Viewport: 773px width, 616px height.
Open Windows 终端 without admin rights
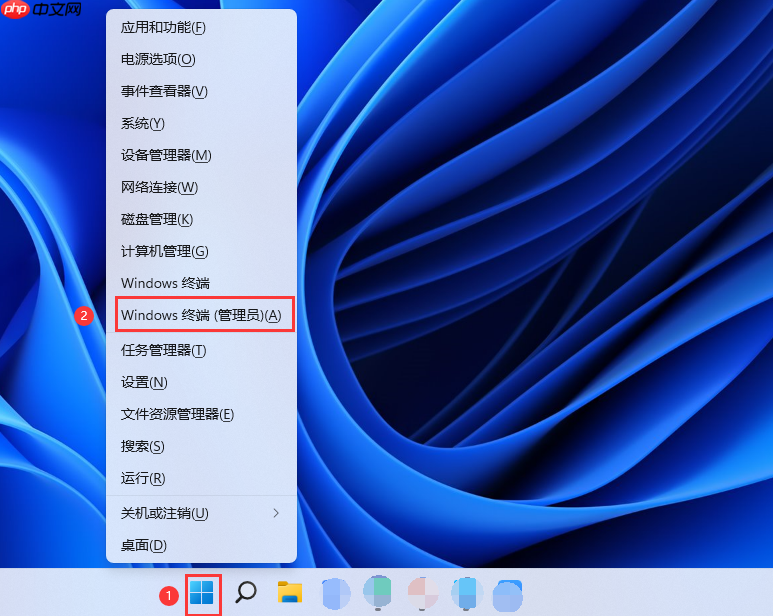[165, 283]
